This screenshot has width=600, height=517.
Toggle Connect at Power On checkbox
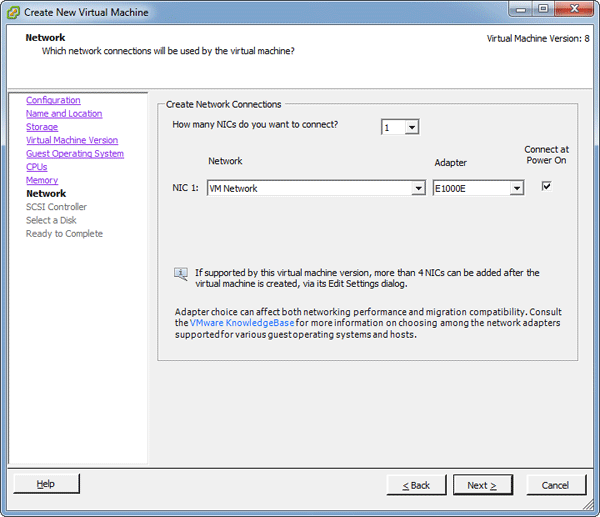546,186
